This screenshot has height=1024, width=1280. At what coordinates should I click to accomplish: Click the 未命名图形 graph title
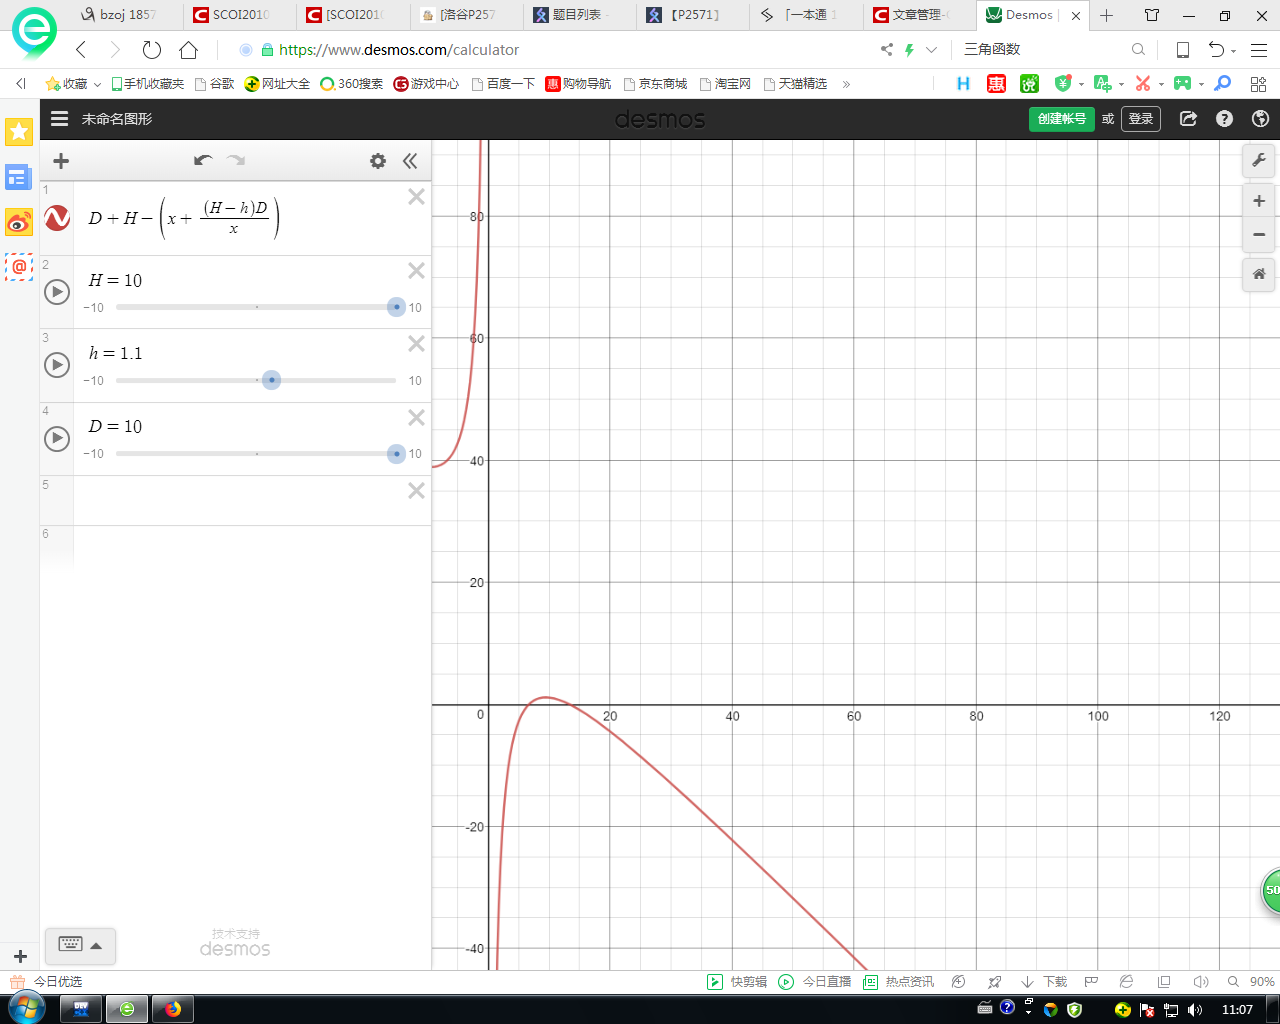[x=117, y=119]
